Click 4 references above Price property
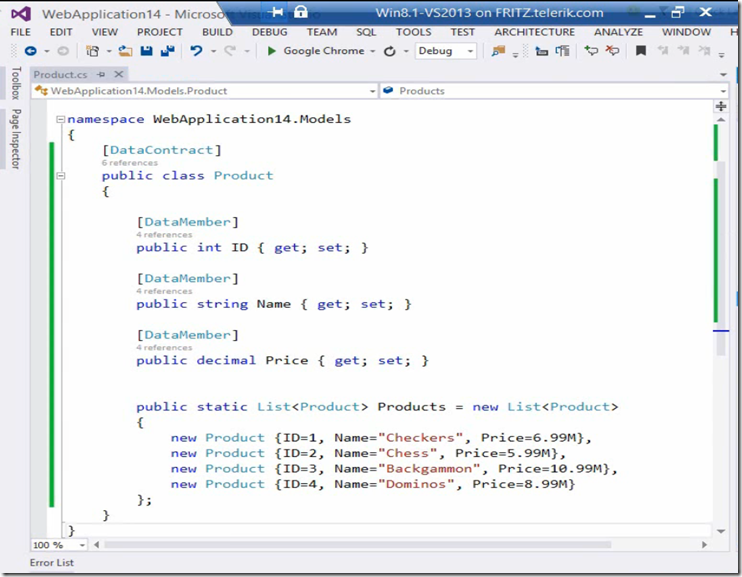 (x=164, y=347)
